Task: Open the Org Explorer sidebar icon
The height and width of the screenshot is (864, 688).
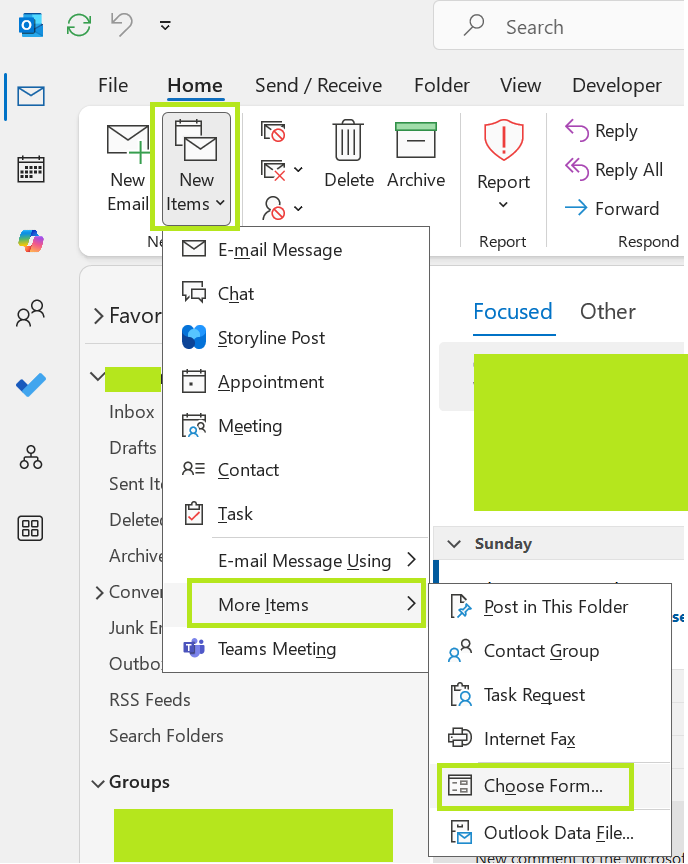Action: [31, 457]
